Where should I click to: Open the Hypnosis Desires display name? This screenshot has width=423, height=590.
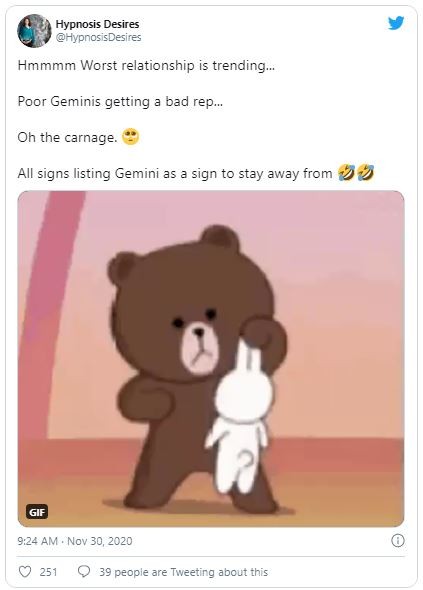(97, 24)
